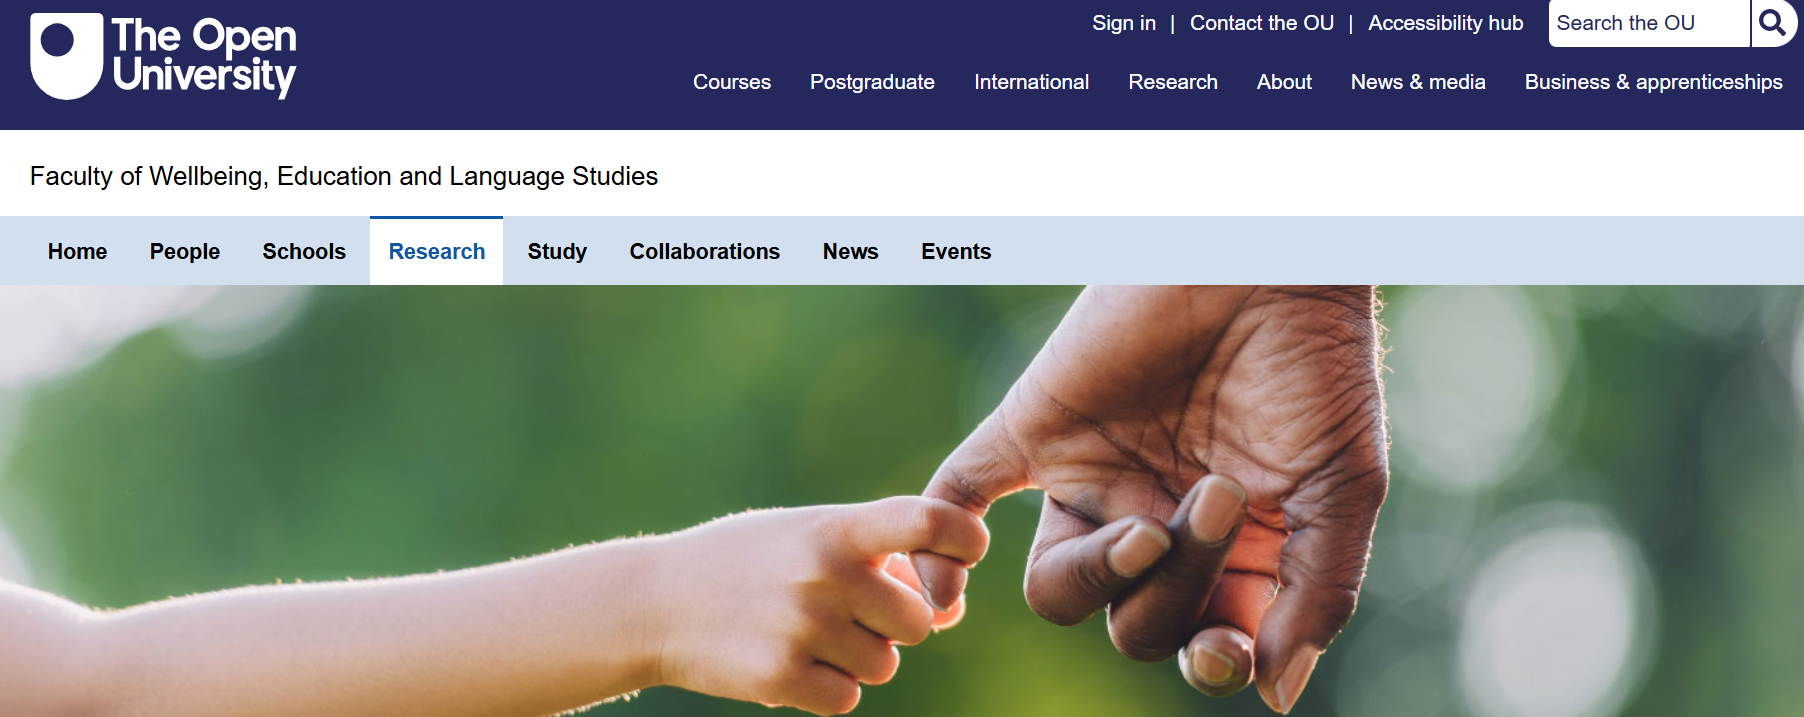Screen dimensions: 1804x717
Task: Open Business & apprenticeships page
Action: [1653, 82]
